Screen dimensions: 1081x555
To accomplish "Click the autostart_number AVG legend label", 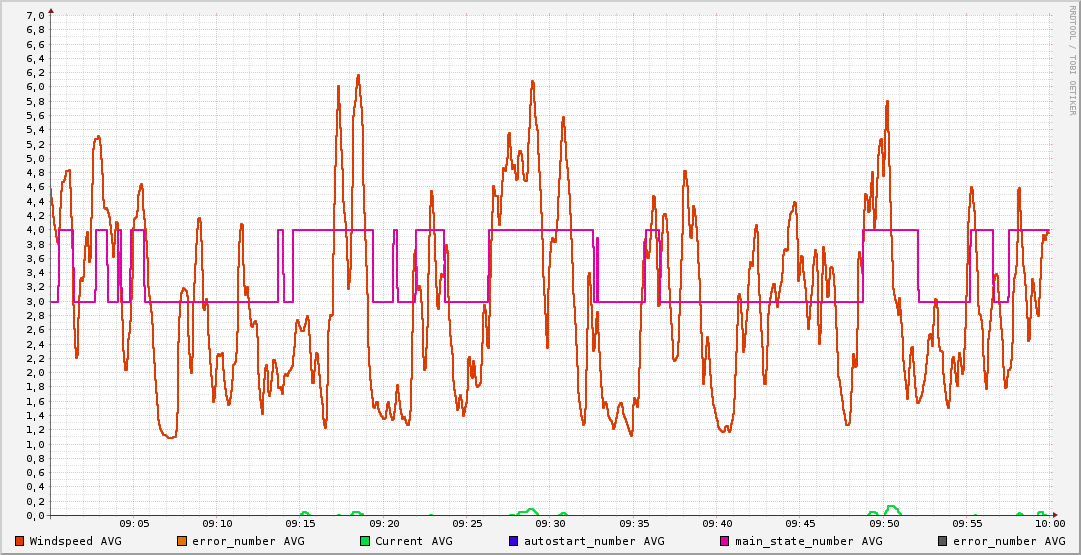I will point(594,541).
